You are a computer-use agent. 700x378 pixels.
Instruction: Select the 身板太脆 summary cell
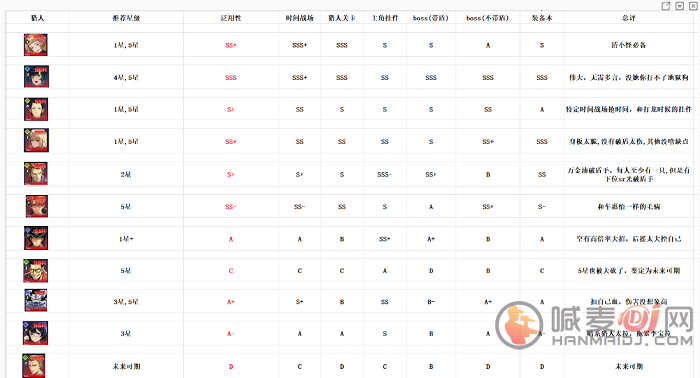click(629, 142)
